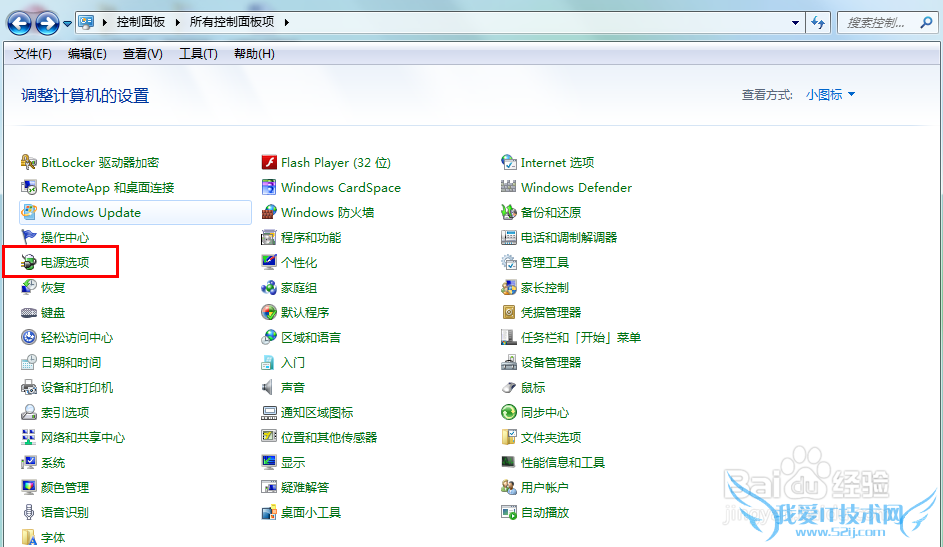Viewport: 943px width, 547px height.
Task: Open the 字体 fonts link
Action: click(x=53, y=537)
